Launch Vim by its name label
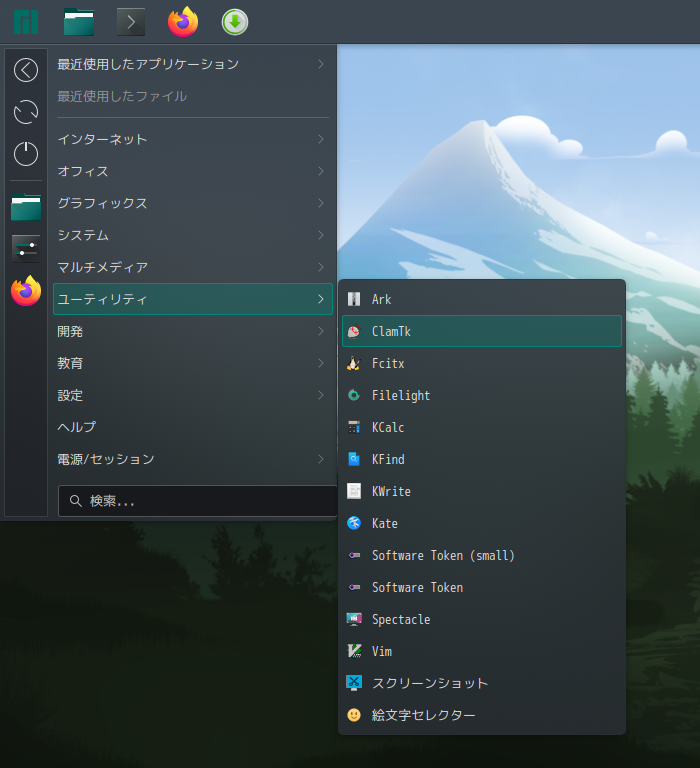The height and width of the screenshot is (768, 700). (x=382, y=651)
